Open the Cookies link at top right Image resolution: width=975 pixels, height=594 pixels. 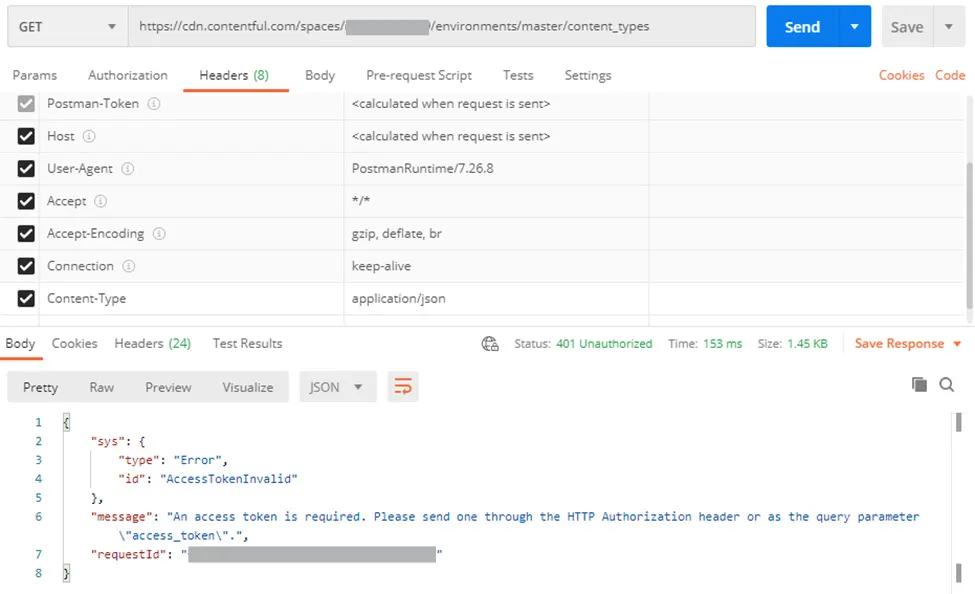pyautogui.click(x=901, y=75)
